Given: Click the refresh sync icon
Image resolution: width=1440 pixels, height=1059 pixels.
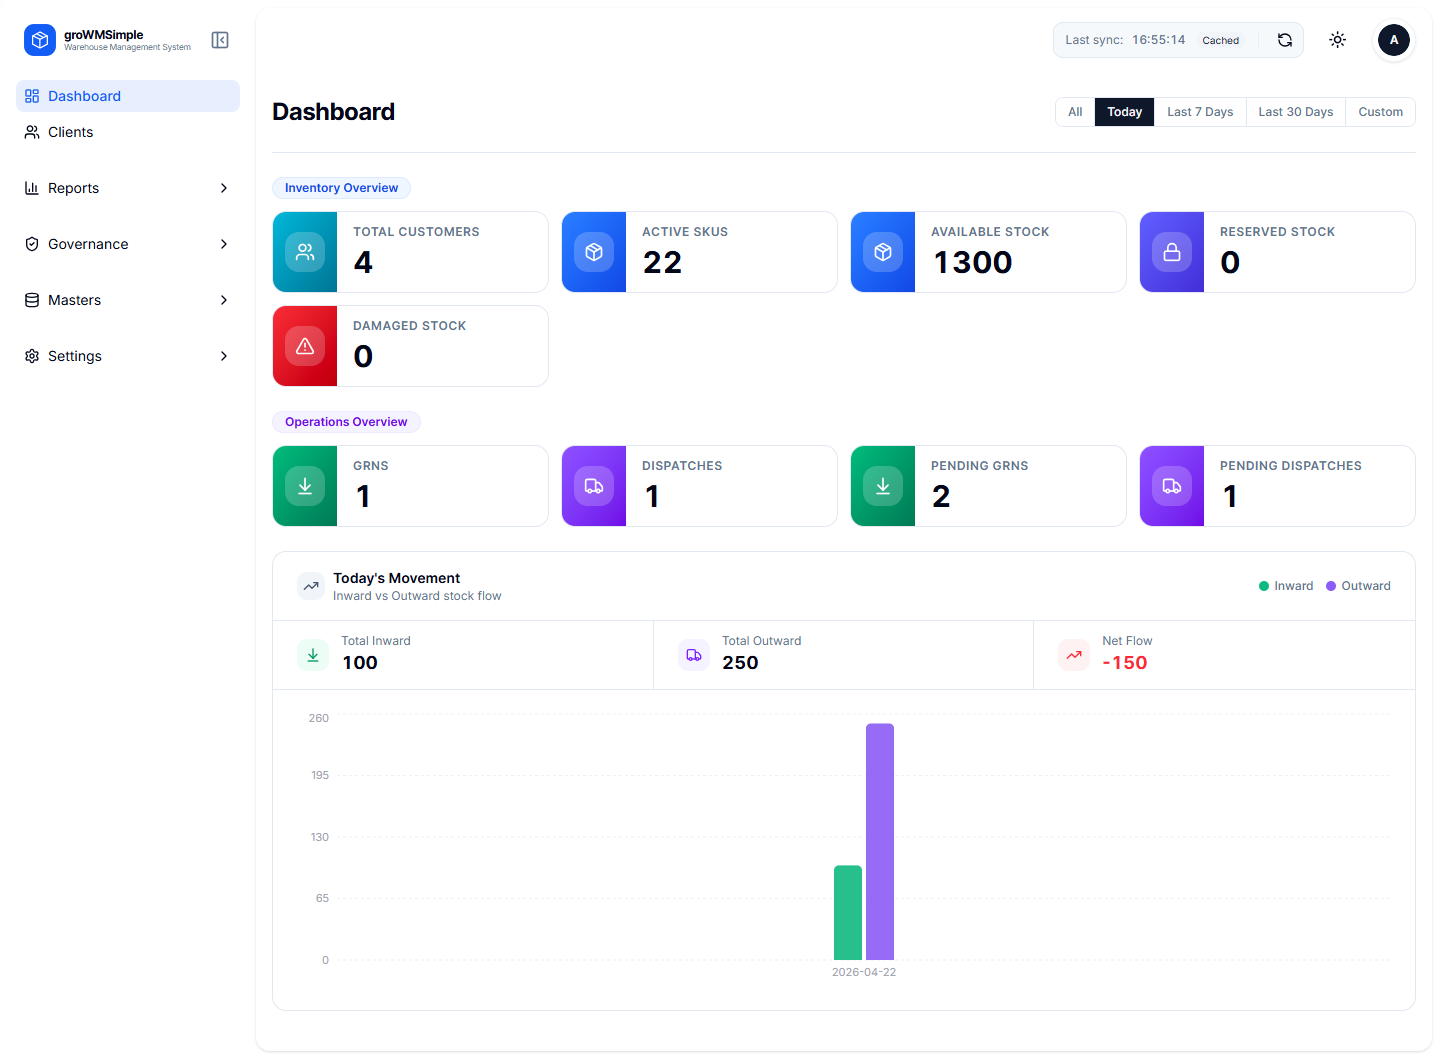Looking at the screenshot, I should coord(1285,40).
